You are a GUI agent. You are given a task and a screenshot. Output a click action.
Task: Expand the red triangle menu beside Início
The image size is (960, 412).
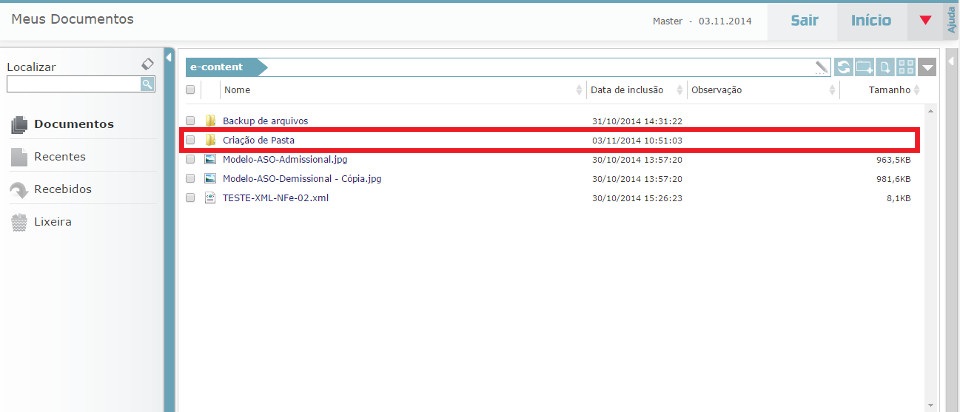[x=925, y=20]
